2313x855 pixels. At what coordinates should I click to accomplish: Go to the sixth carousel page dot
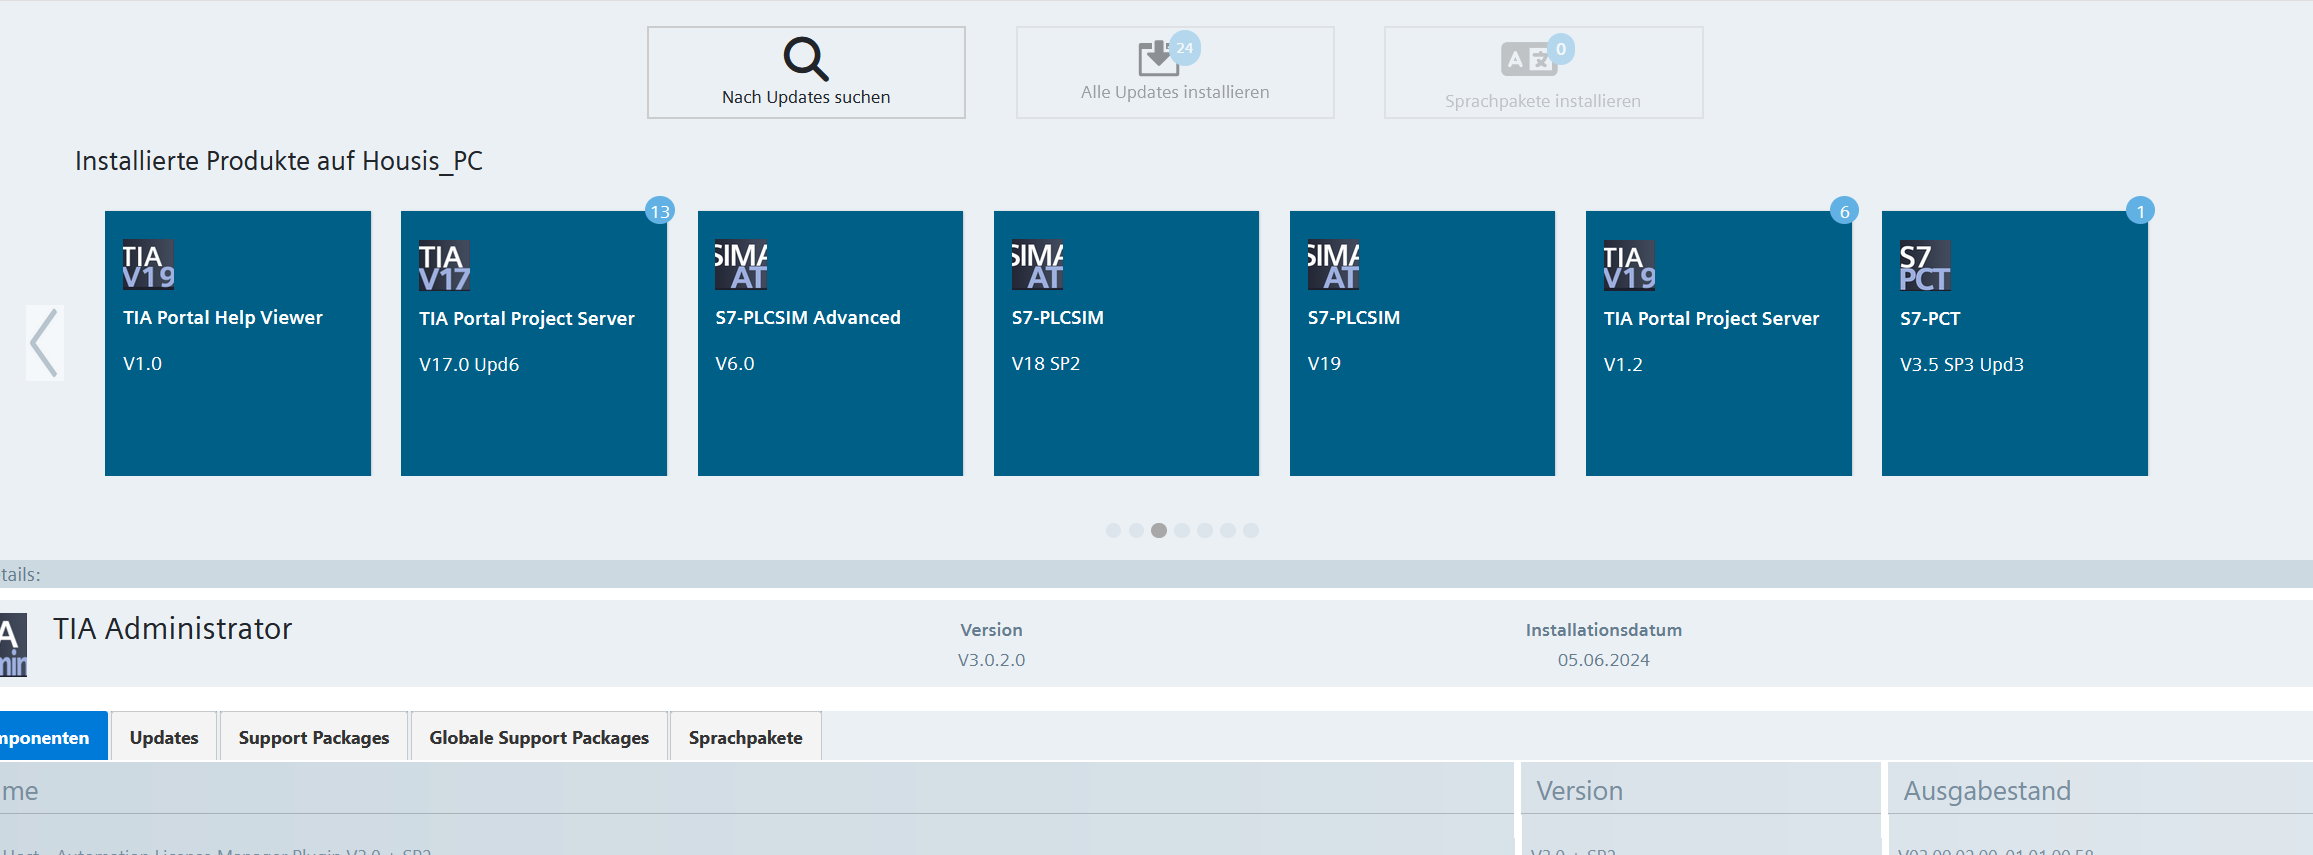click(1228, 531)
